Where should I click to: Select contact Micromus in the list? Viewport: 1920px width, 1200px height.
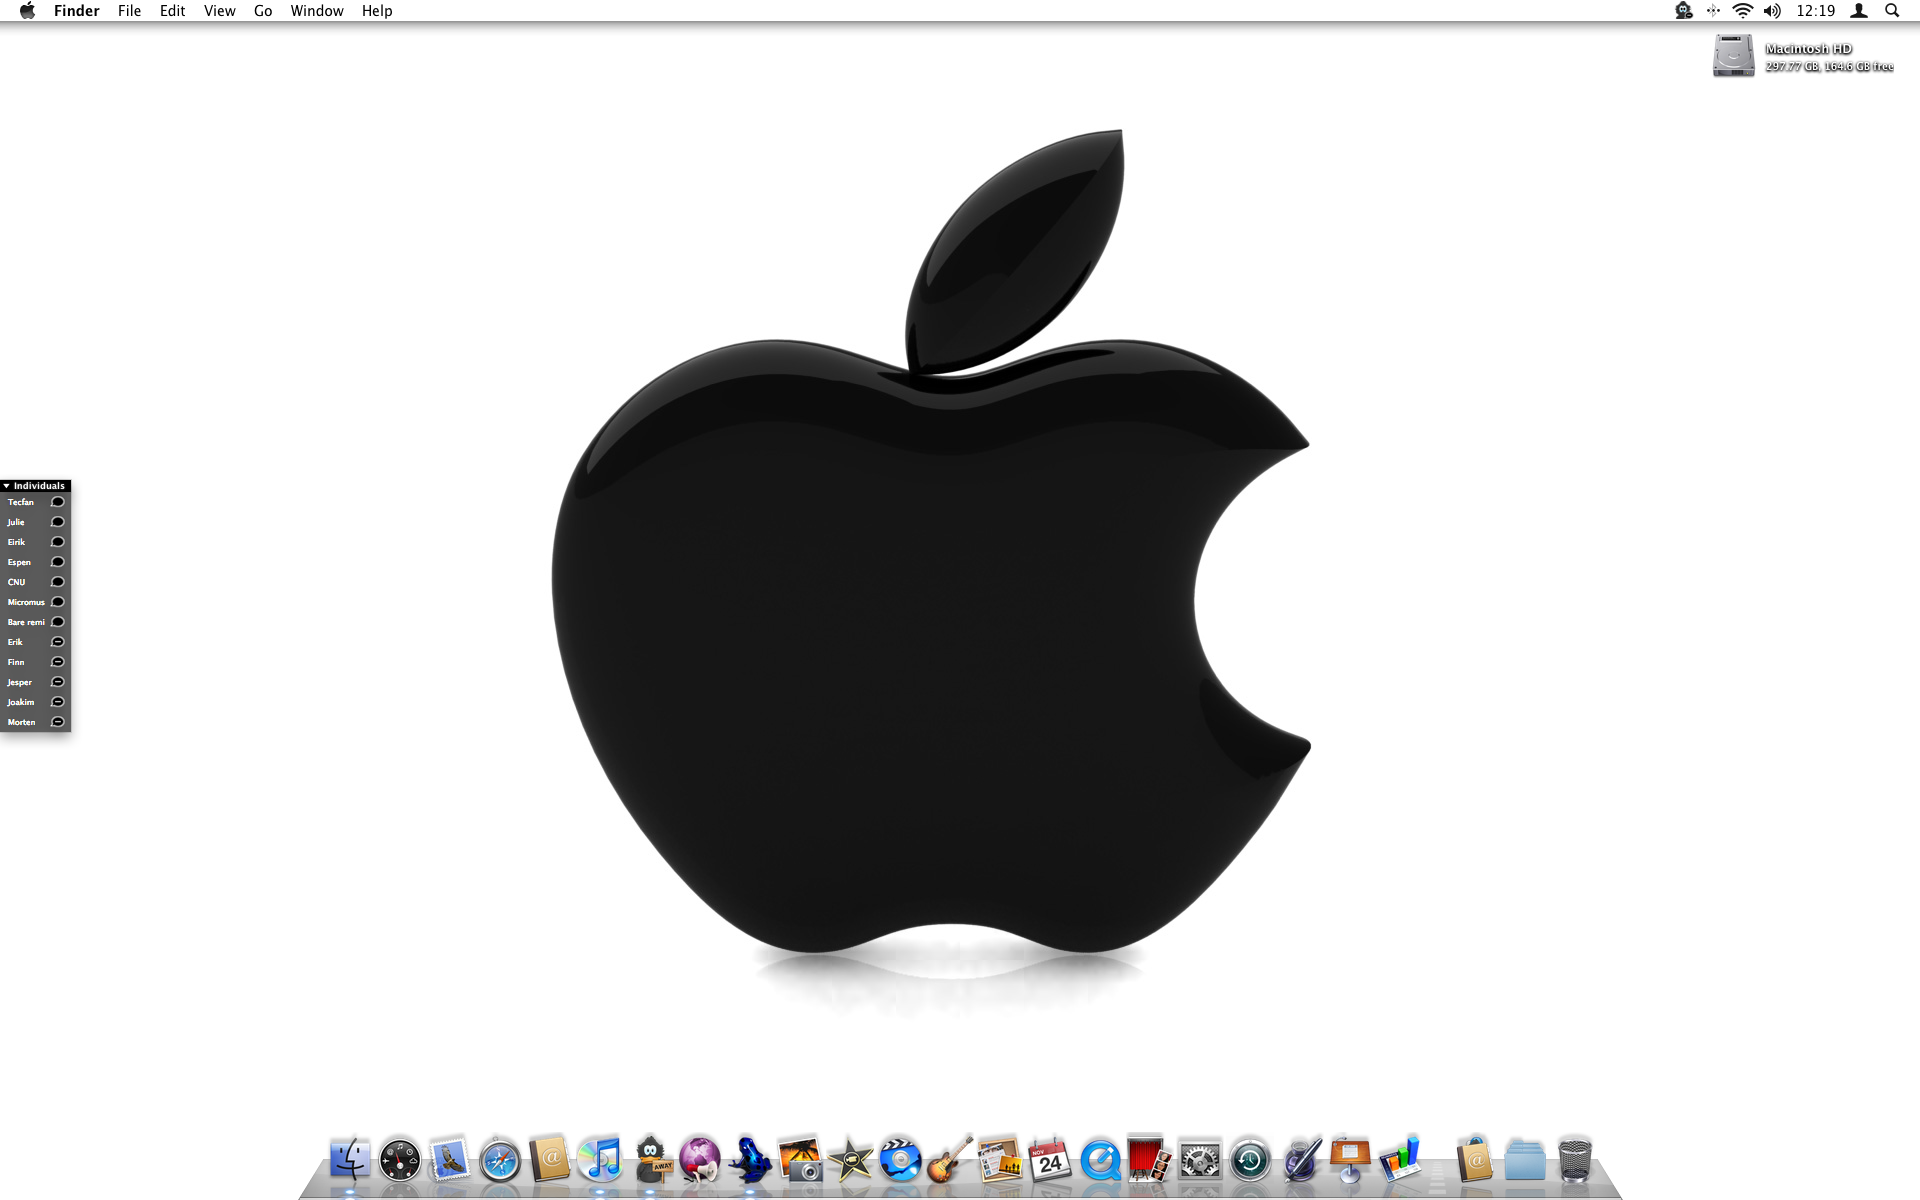[35, 602]
